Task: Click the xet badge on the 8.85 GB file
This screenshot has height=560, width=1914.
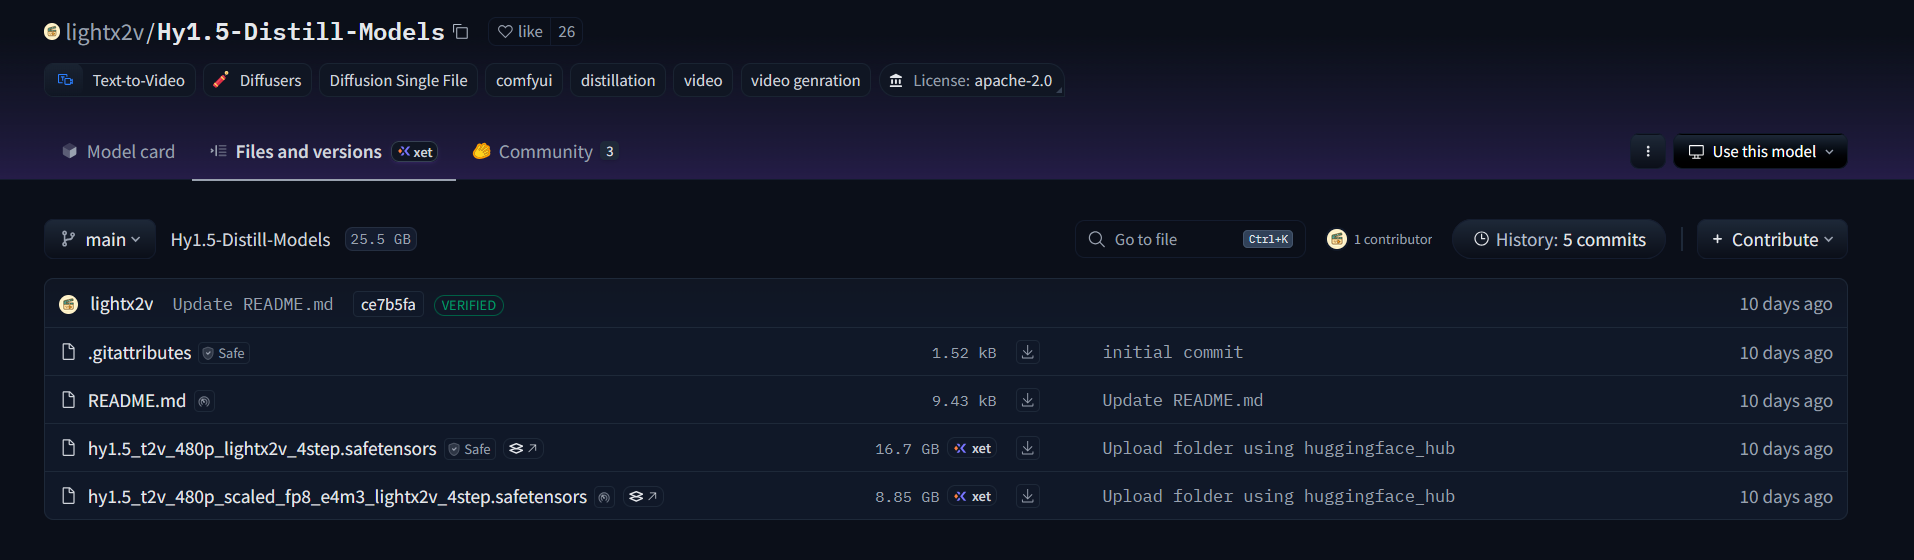Action: (x=972, y=497)
